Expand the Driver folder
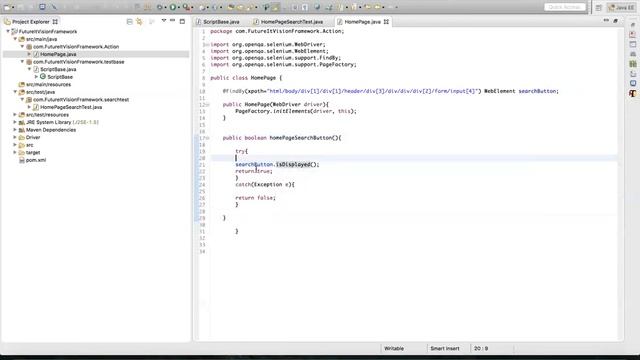The height and width of the screenshot is (360, 640). click(x=15, y=137)
